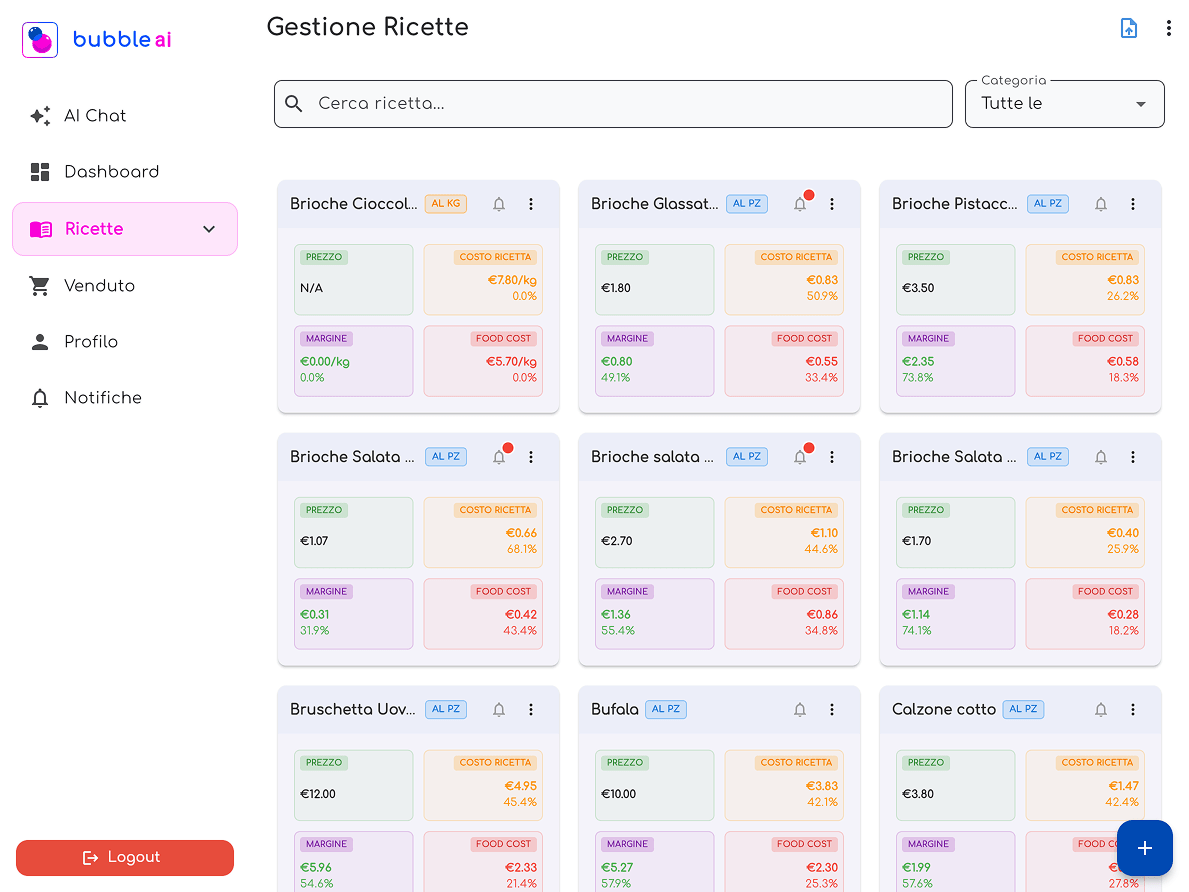Toggle the alert bell on the Bufala card
The height and width of the screenshot is (892, 1189).
tap(800, 709)
